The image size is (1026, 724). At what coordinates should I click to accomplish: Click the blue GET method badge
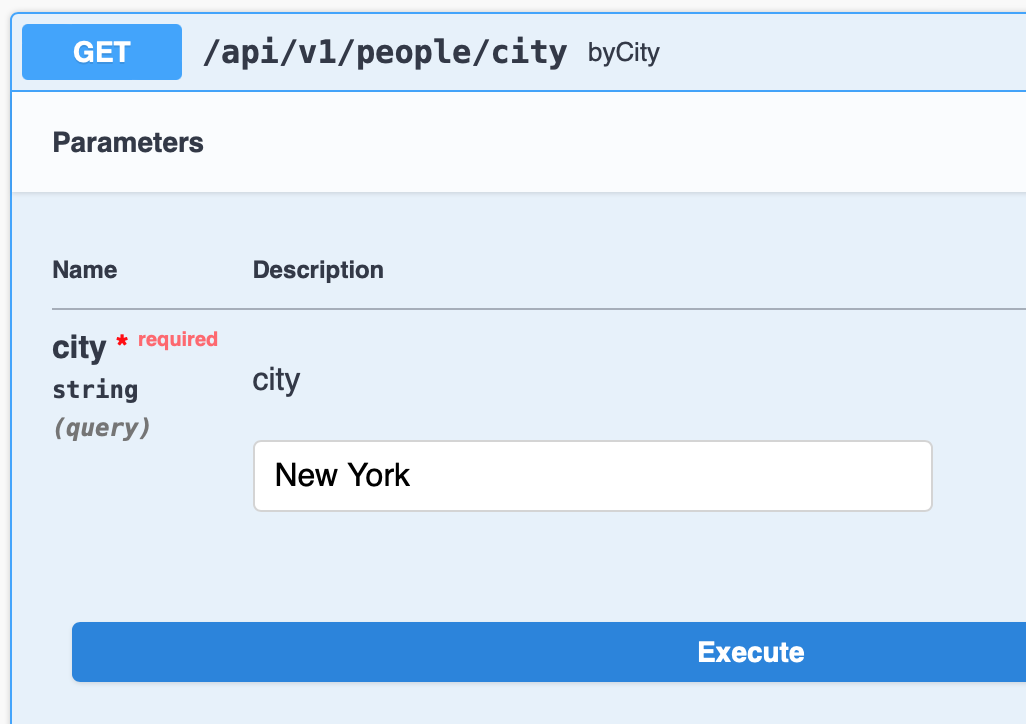(102, 52)
